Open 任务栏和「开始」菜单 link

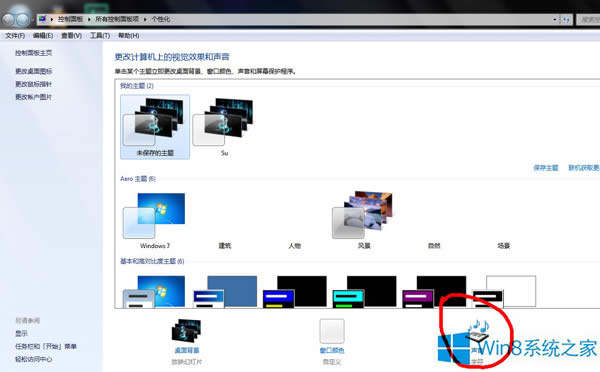pyautogui.click(x=46, y=346)
